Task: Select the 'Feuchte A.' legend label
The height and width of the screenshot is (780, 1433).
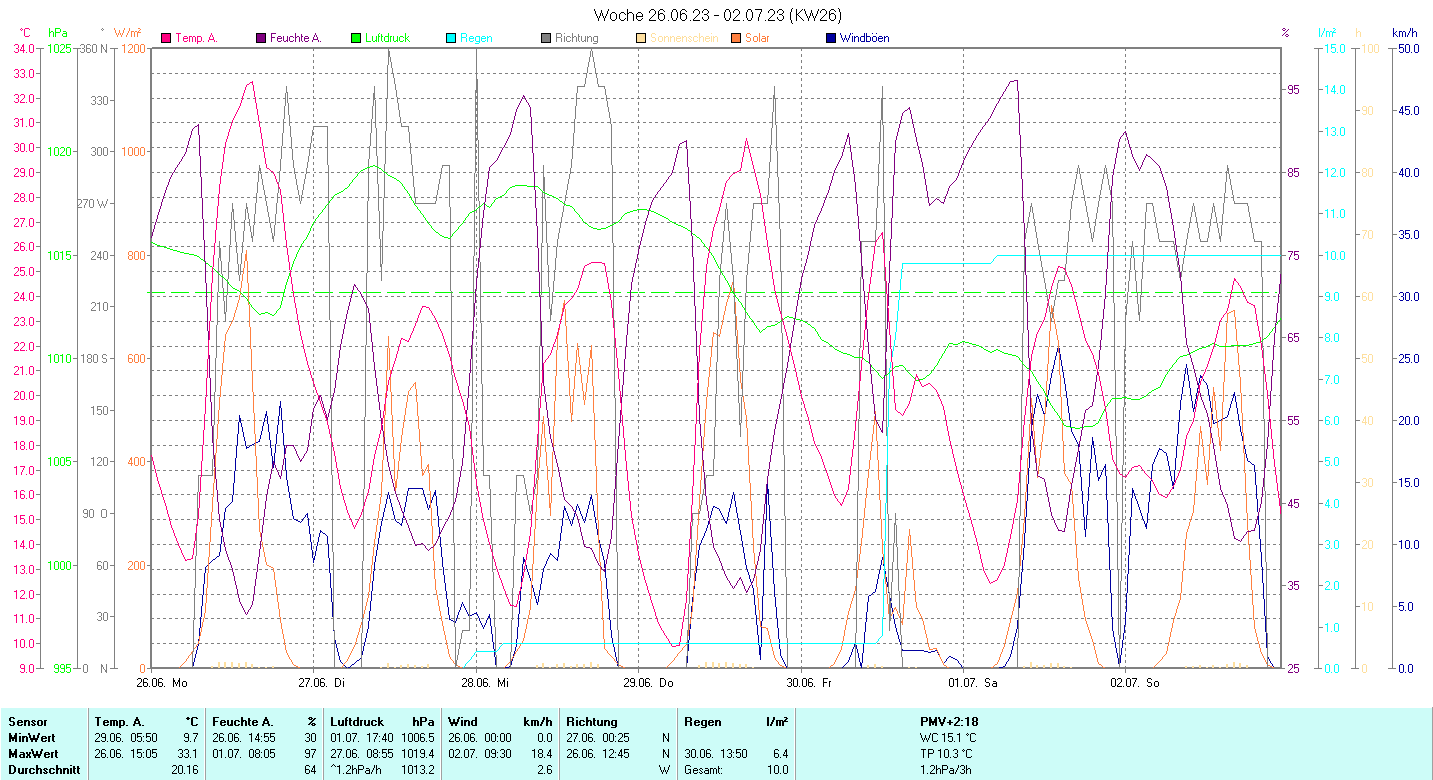Action: (296, 39)
